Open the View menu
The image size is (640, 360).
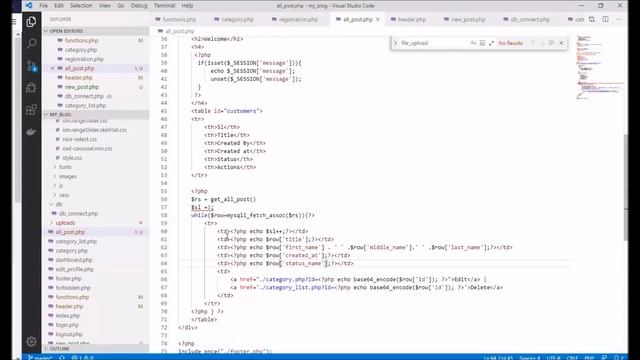pos(104,6)
